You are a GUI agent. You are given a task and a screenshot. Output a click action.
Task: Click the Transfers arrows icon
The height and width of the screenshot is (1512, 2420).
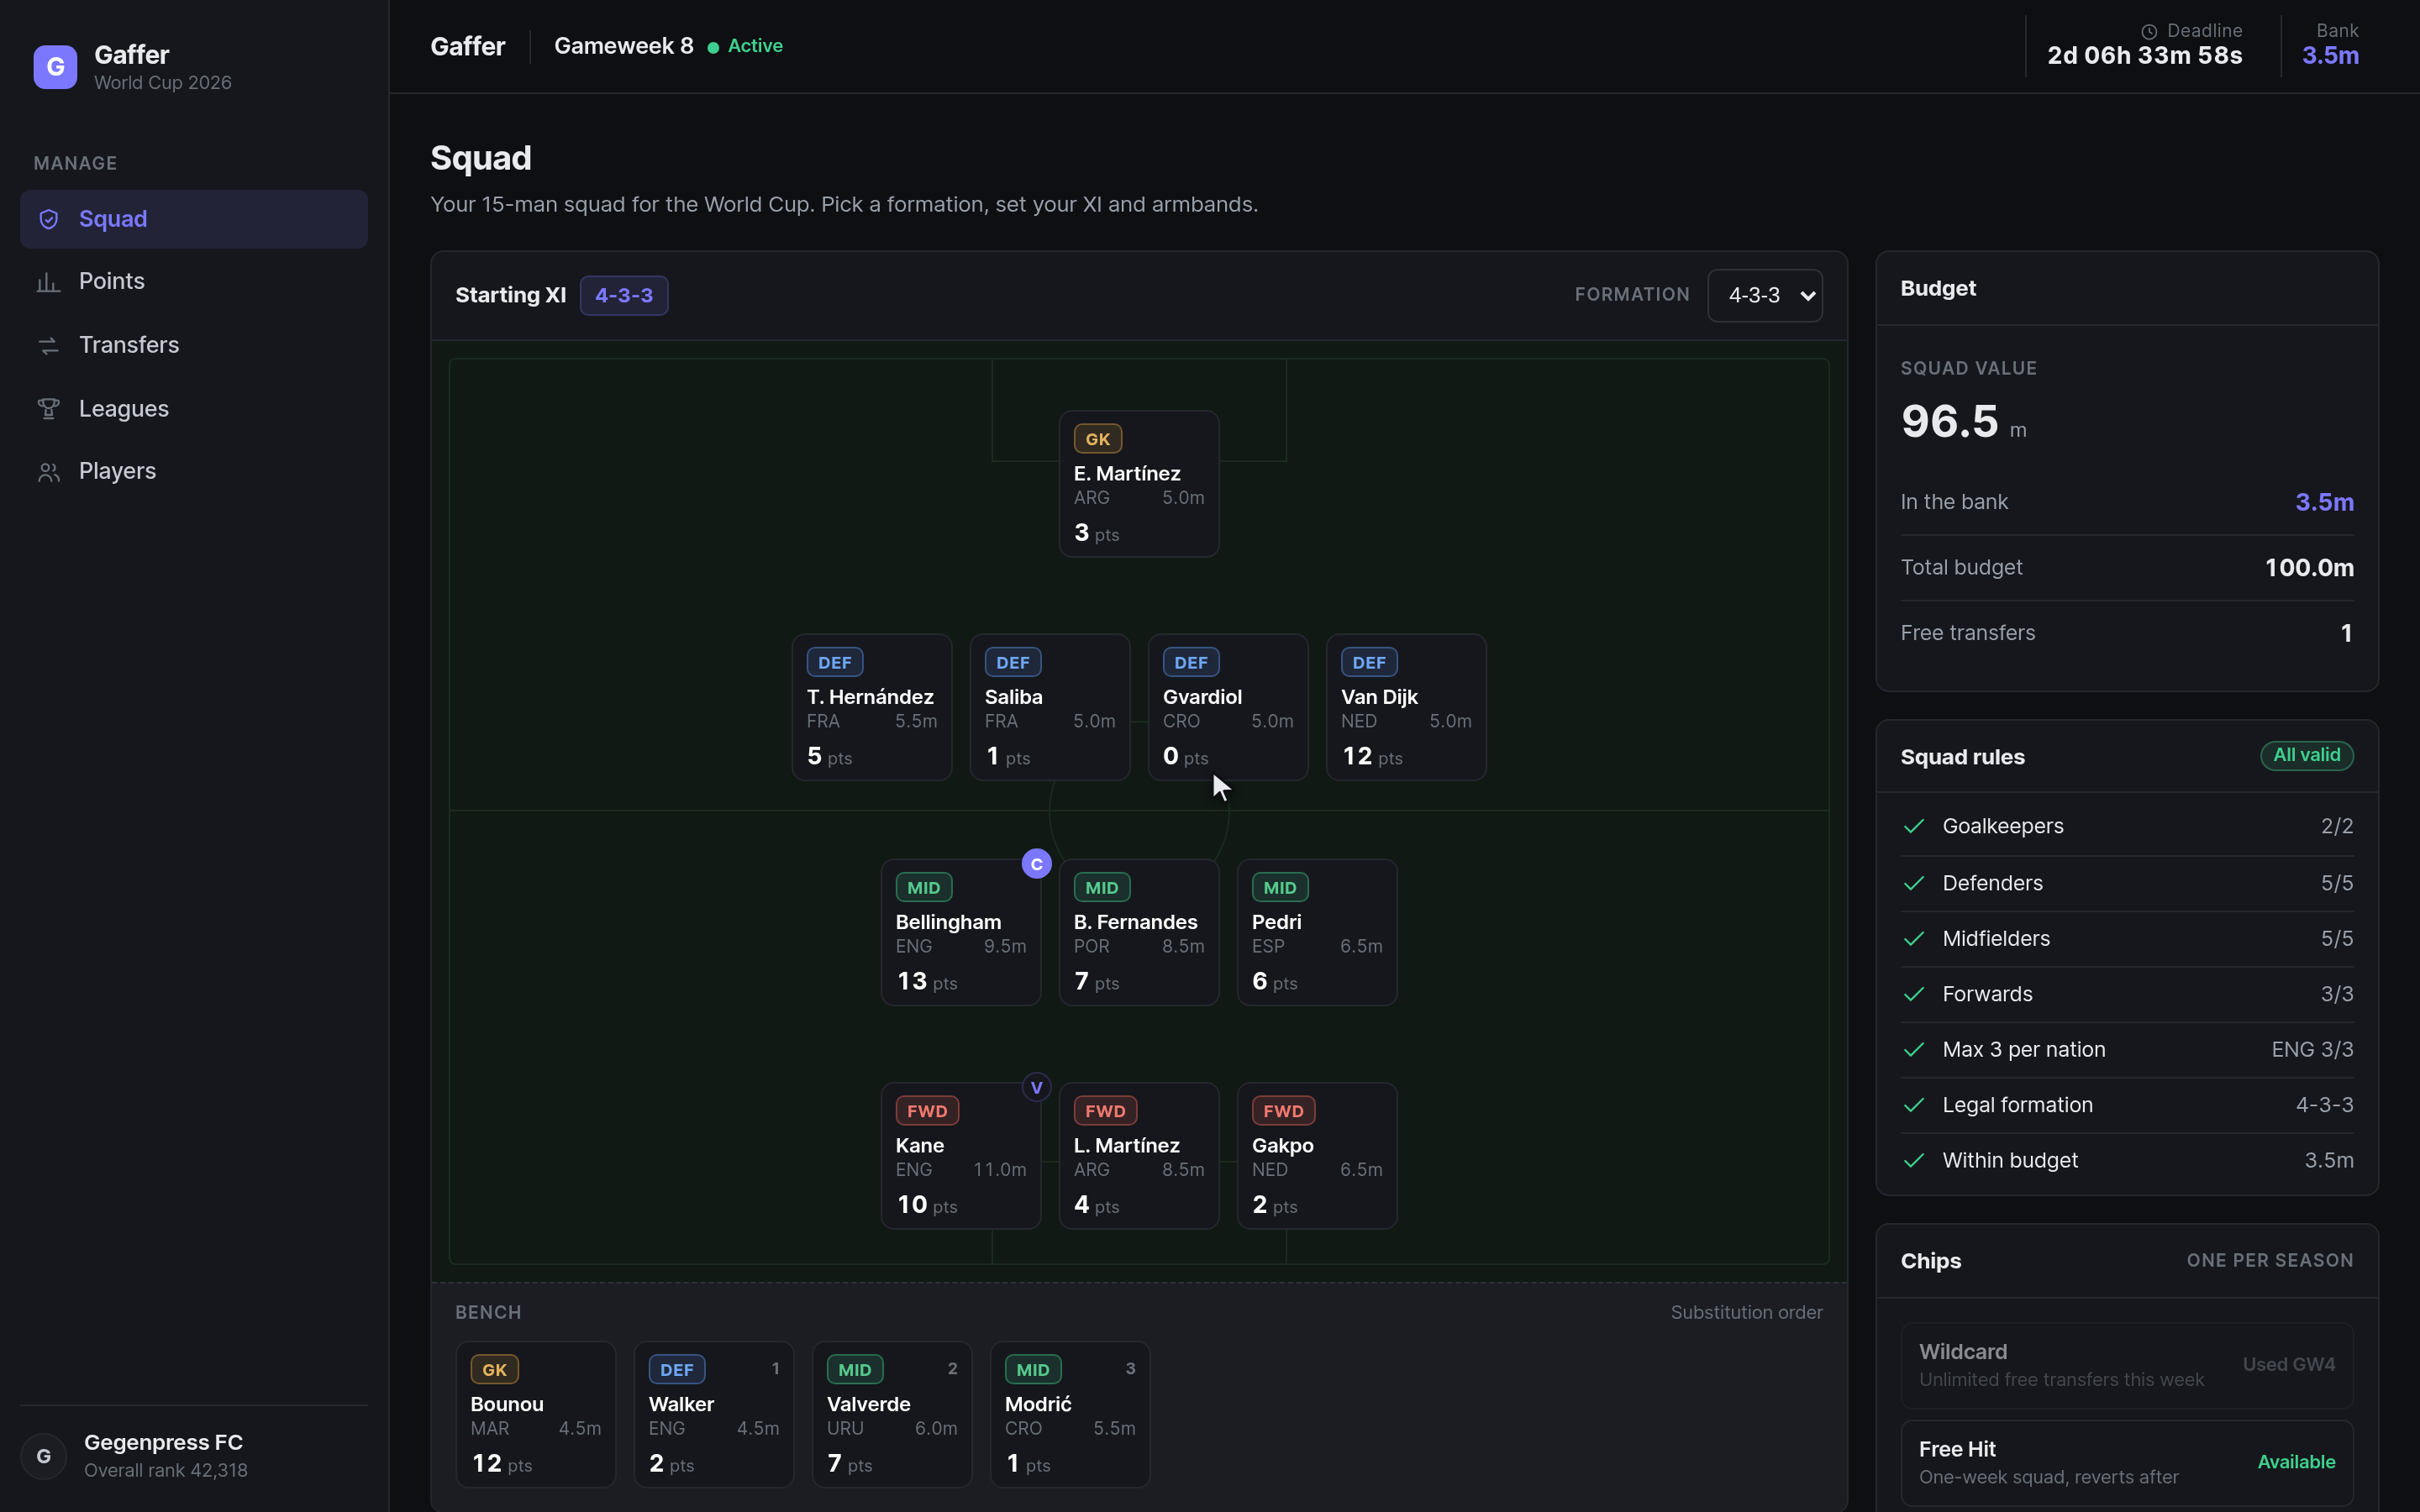point(48,346)
